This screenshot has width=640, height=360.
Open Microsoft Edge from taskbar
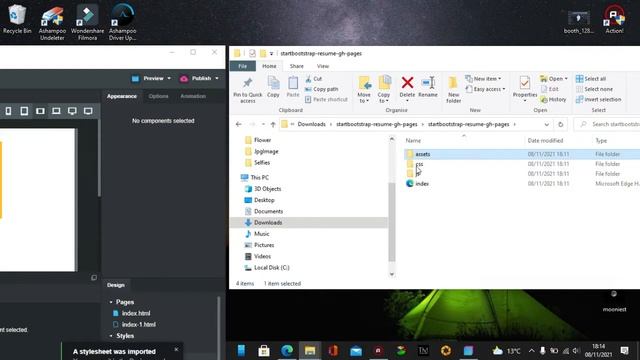(287, 350)
